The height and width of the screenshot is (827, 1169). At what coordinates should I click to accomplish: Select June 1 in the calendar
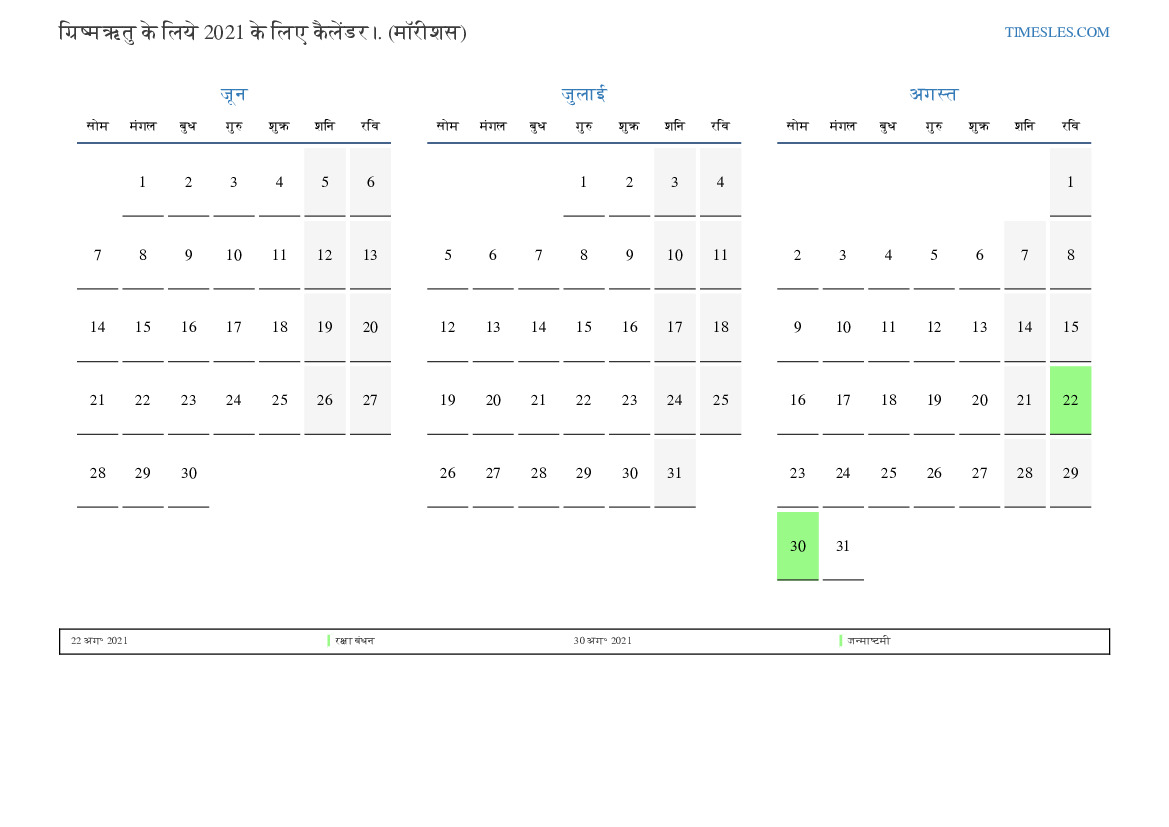pos(143,182)
